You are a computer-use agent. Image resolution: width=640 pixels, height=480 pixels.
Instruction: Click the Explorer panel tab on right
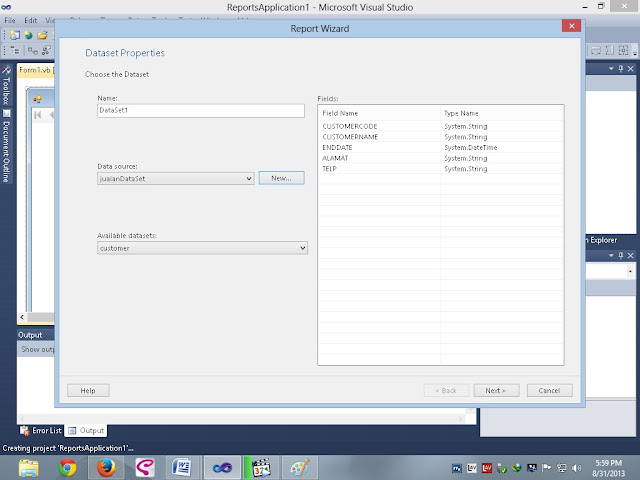click(603, 240)
